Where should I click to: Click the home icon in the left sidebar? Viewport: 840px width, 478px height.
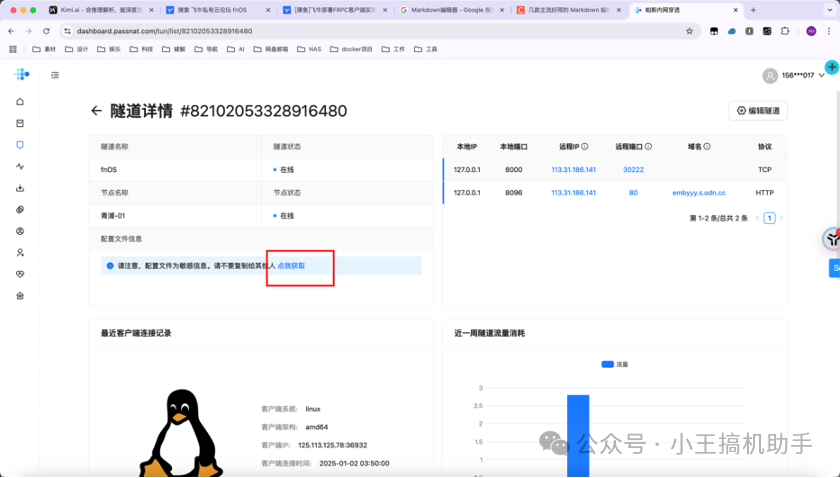pyautogui.click(x=20, y=102)
